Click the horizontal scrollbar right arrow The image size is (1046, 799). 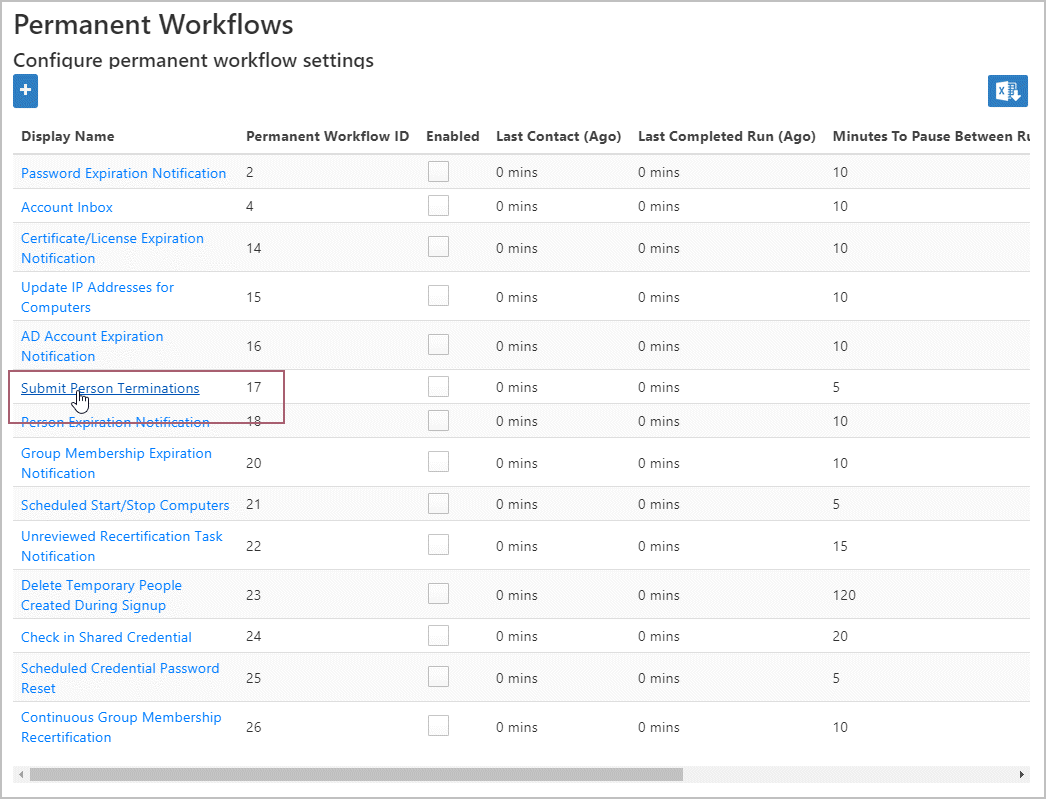[x=1021, y=774]
